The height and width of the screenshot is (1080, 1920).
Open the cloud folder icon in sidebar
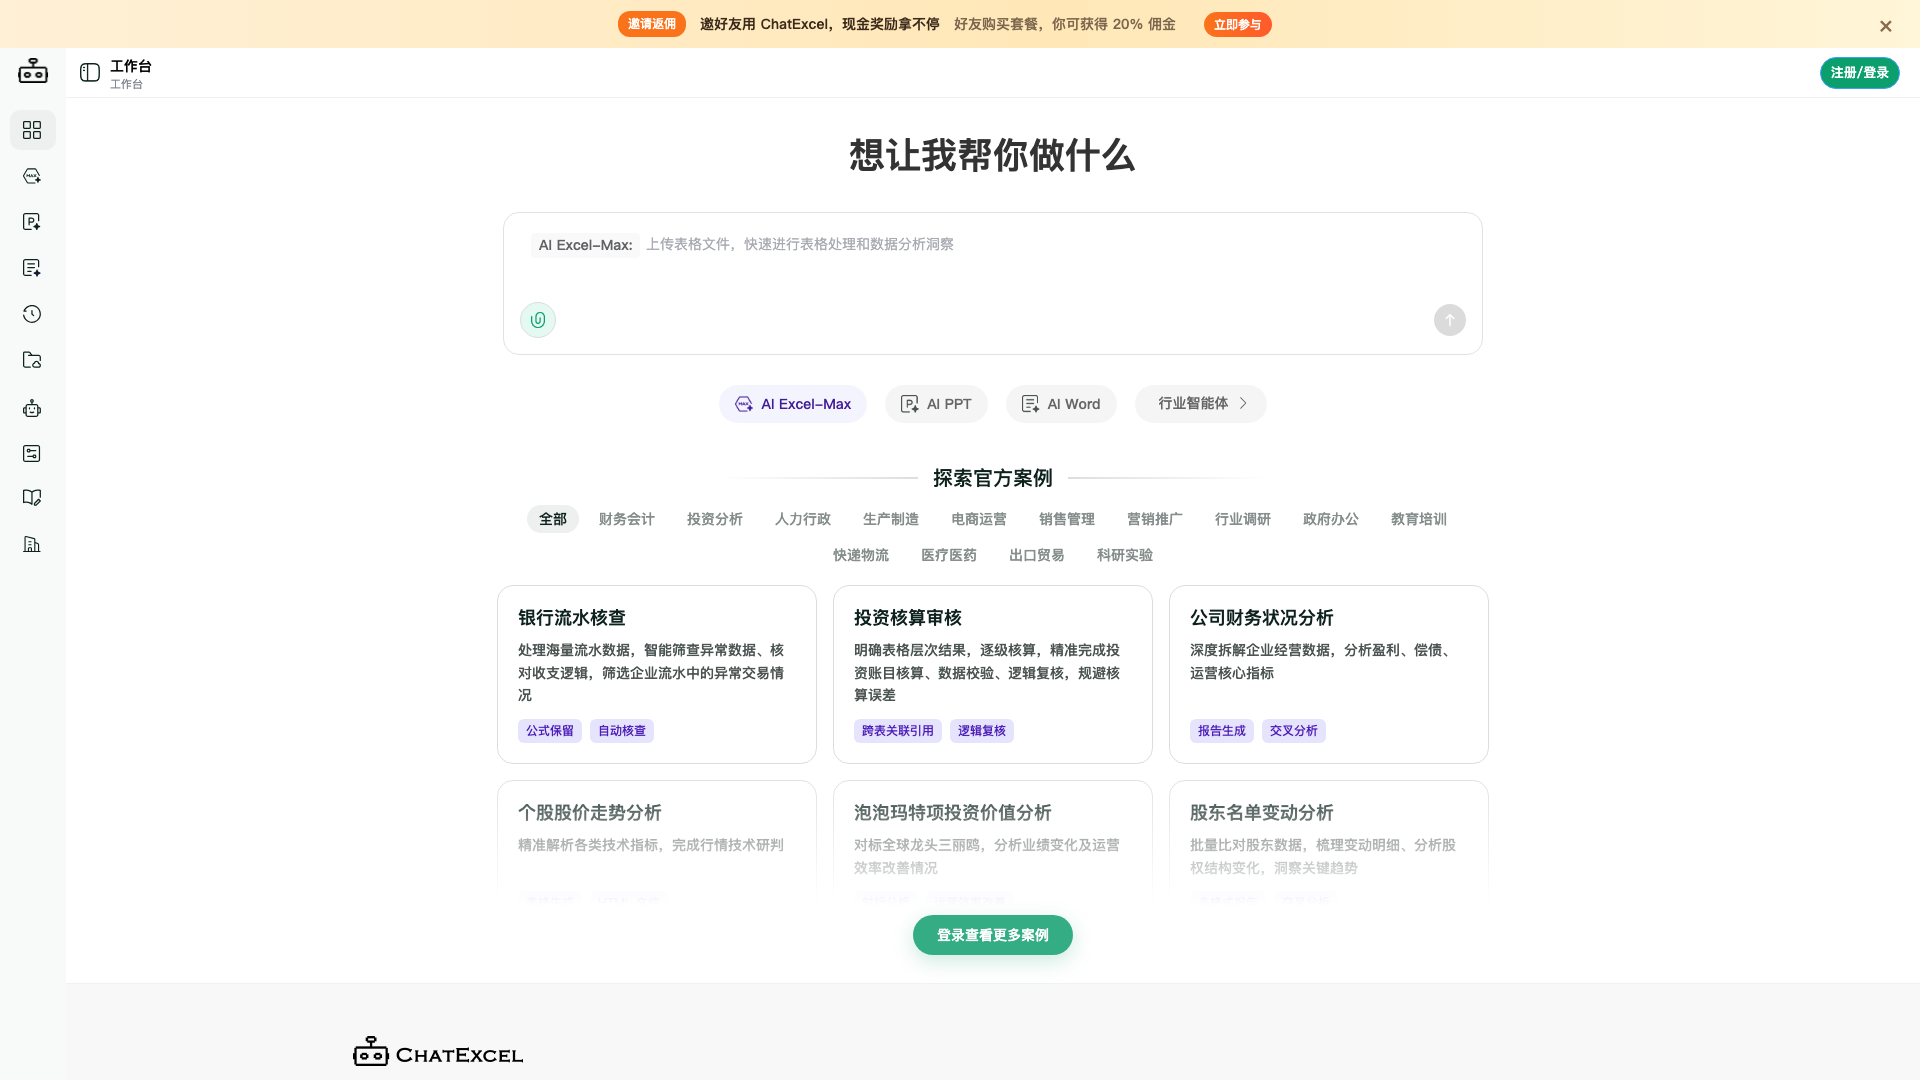[x=32, y=360]
